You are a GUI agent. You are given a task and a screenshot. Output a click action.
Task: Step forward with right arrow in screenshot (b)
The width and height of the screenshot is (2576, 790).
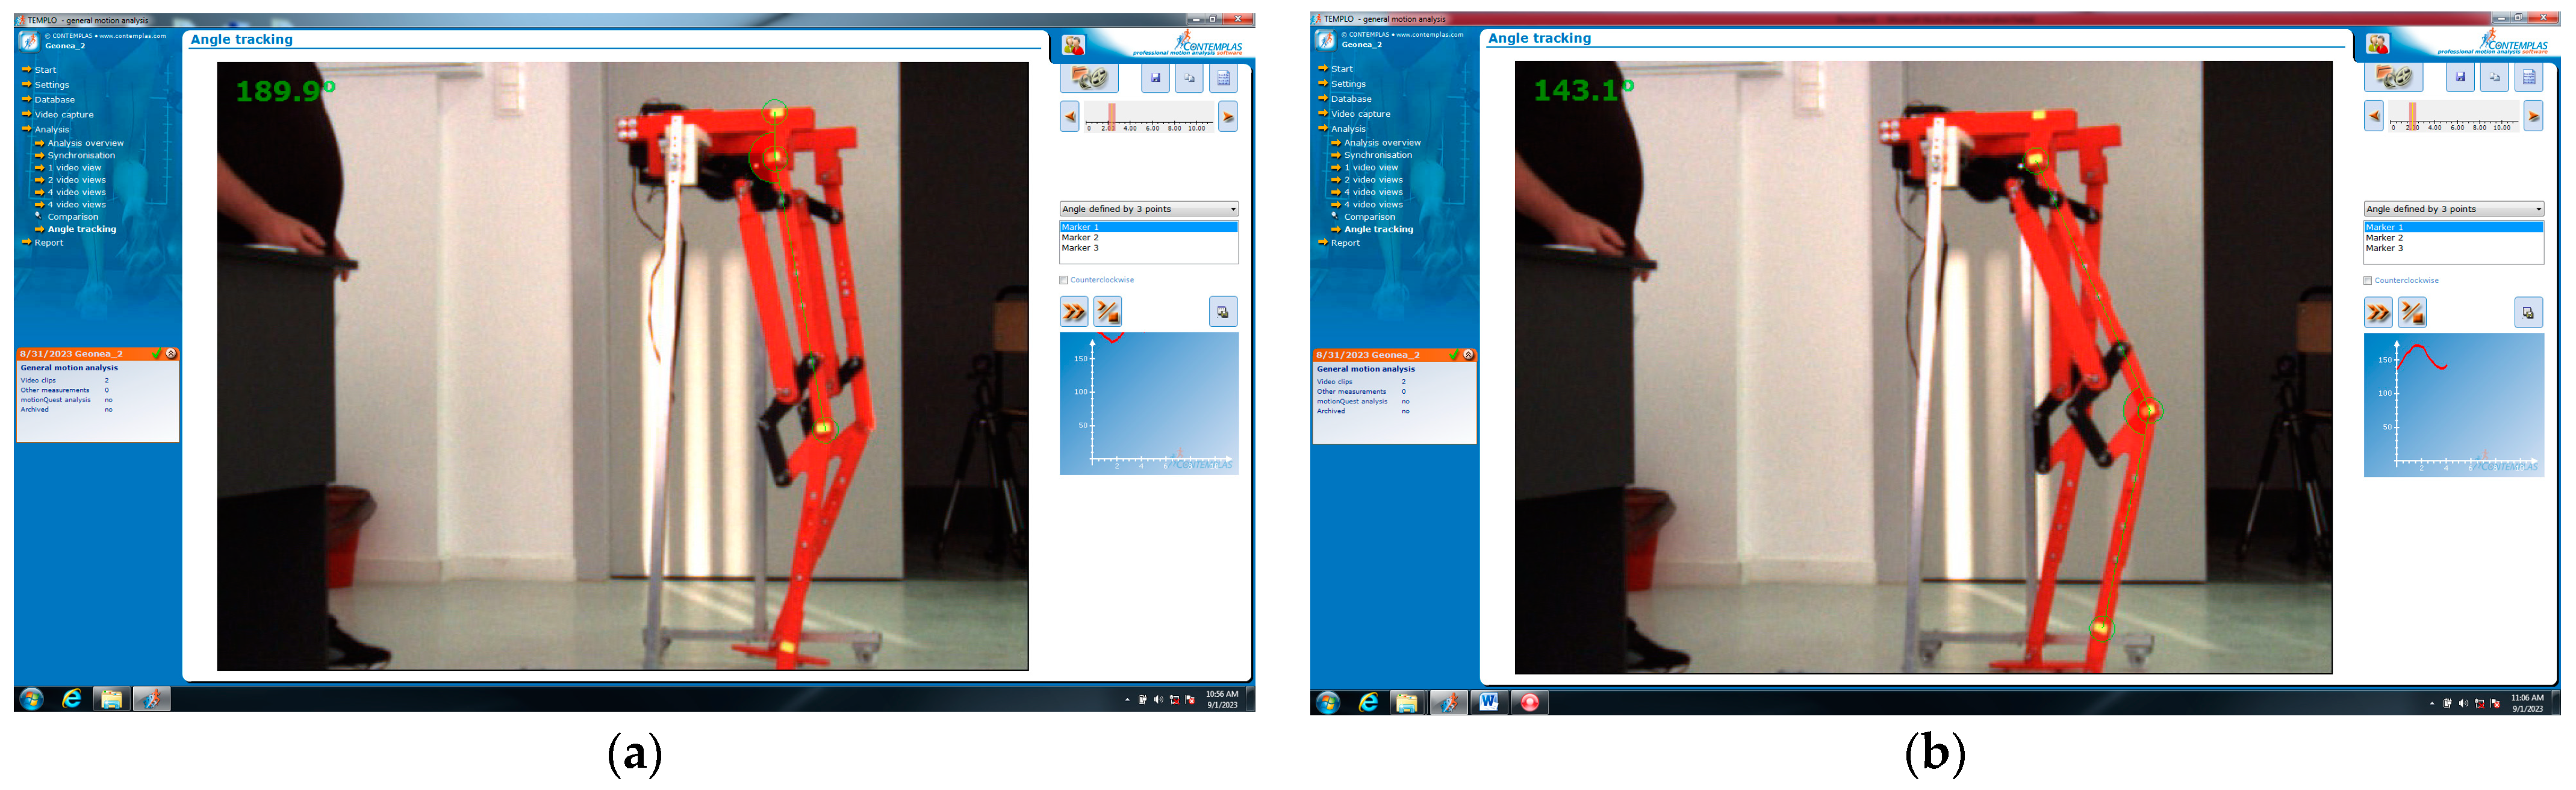point(2533,116)
